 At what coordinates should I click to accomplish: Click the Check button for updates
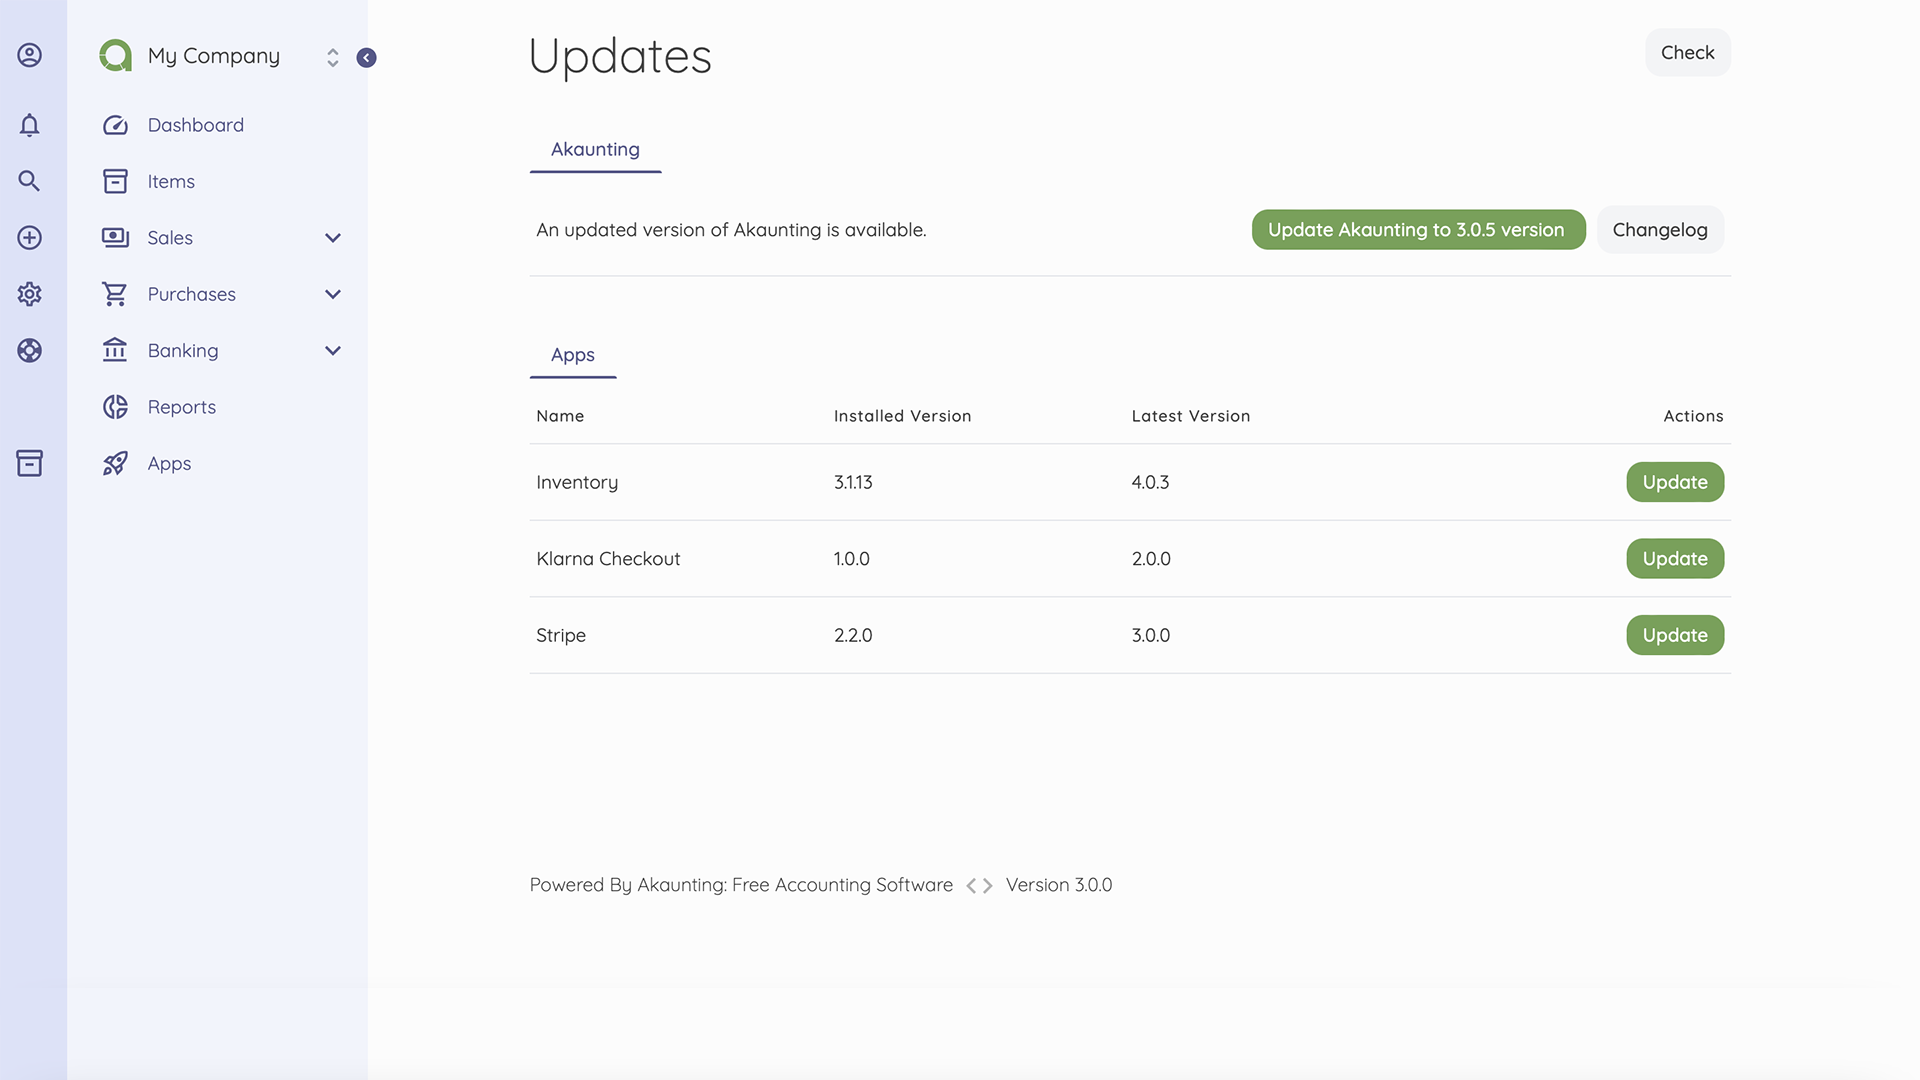(1687, 52)
